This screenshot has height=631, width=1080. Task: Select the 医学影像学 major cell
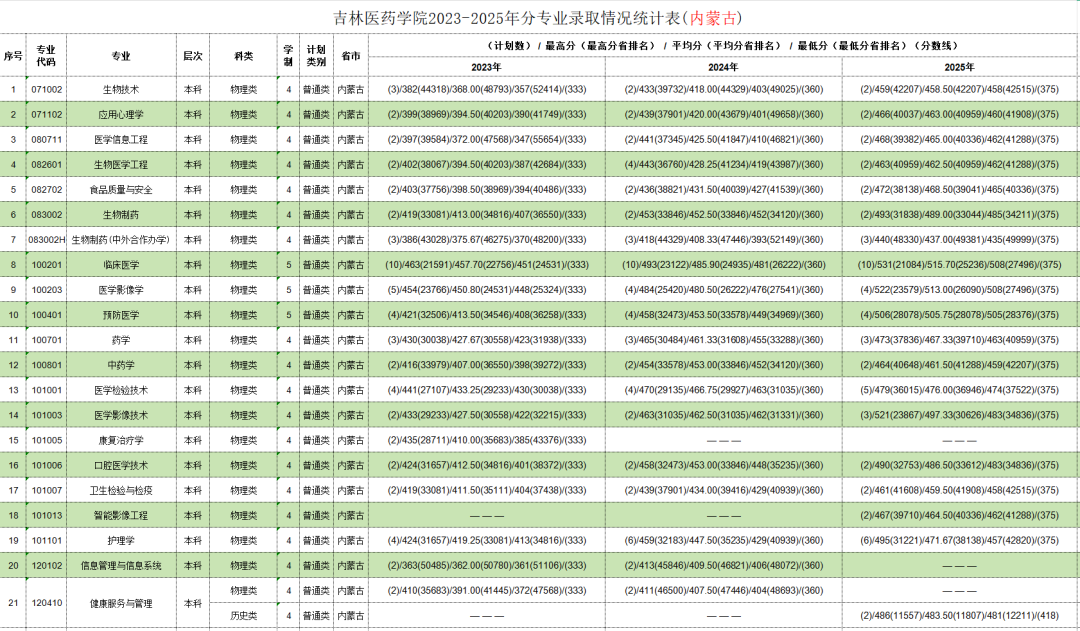coord(121,290)
